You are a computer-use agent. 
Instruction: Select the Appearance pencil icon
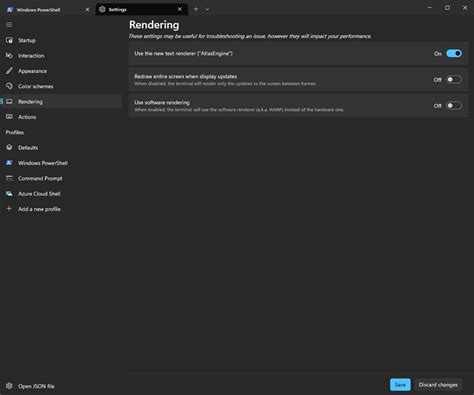(x=9, y=71)
